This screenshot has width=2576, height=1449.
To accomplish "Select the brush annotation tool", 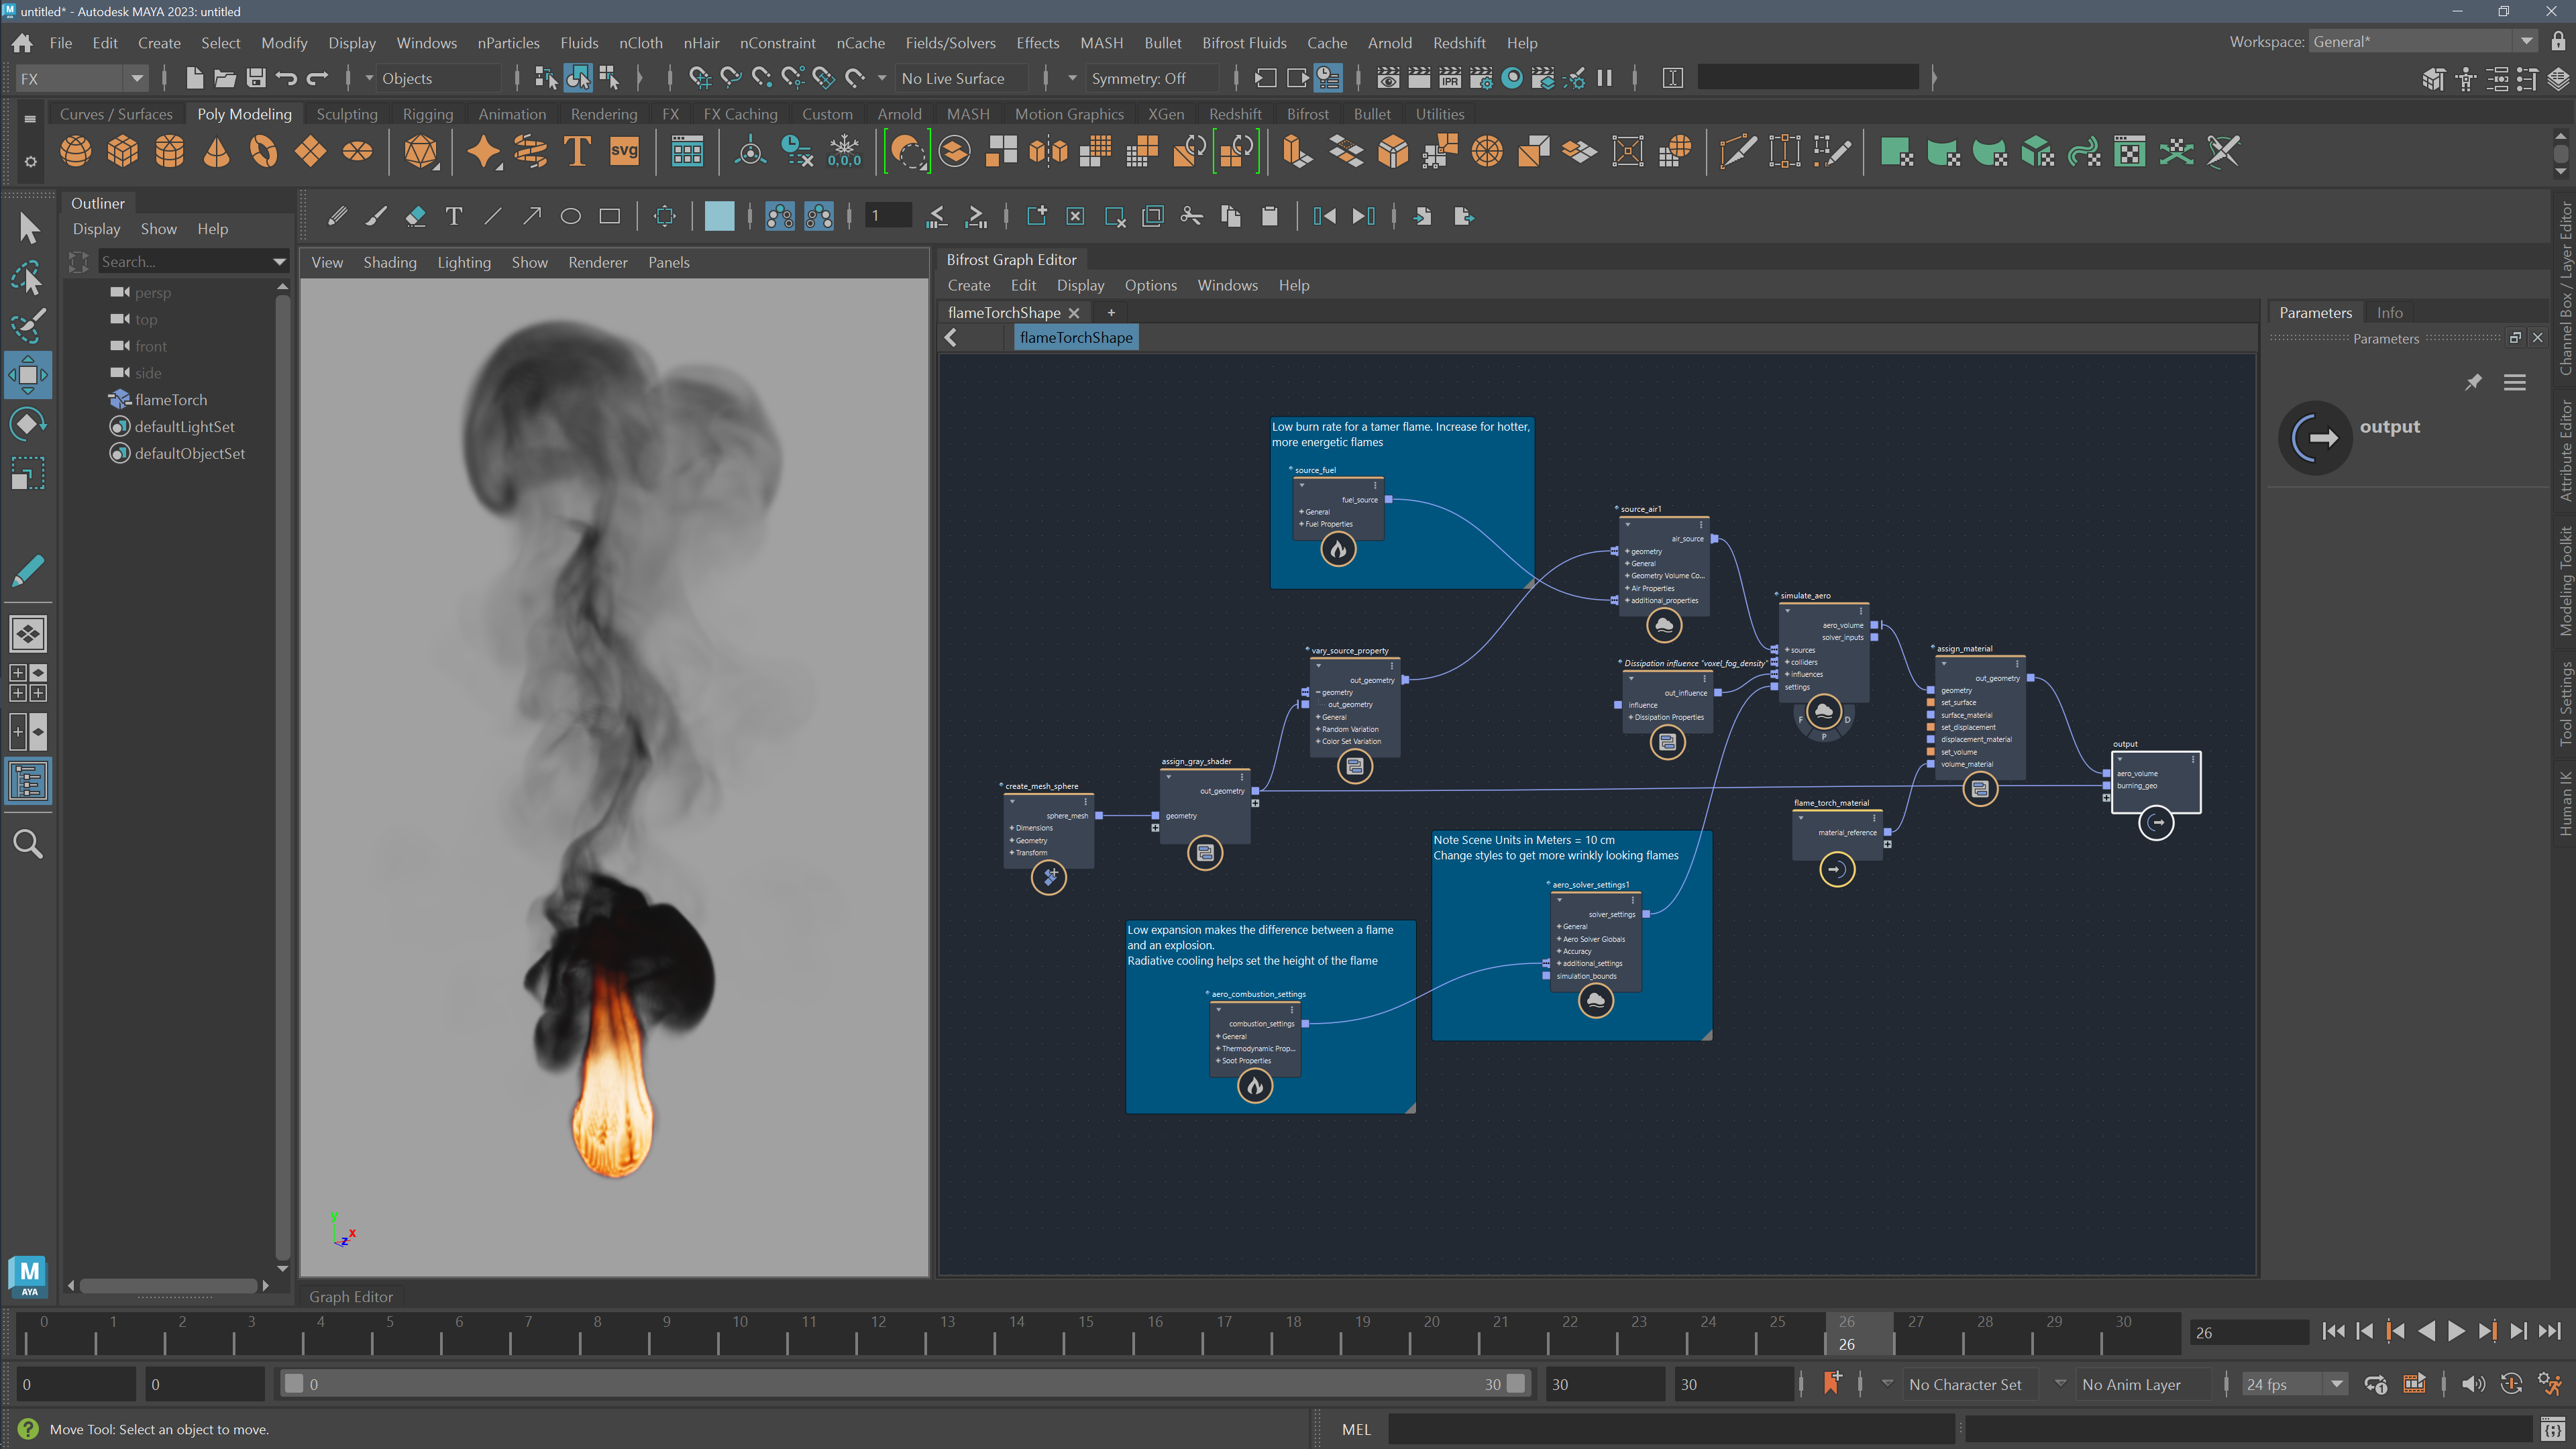I will tap(376, 215).
